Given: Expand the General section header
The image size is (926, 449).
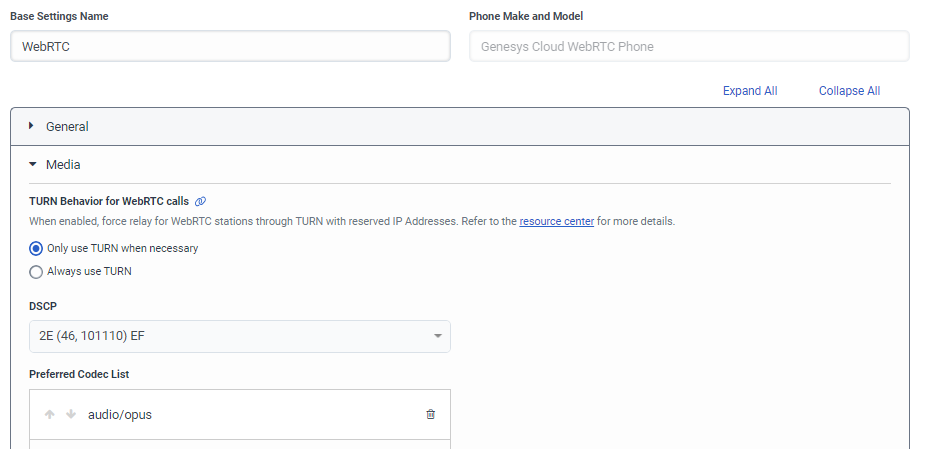Looking at the screenshot, I should coord(68,126).
